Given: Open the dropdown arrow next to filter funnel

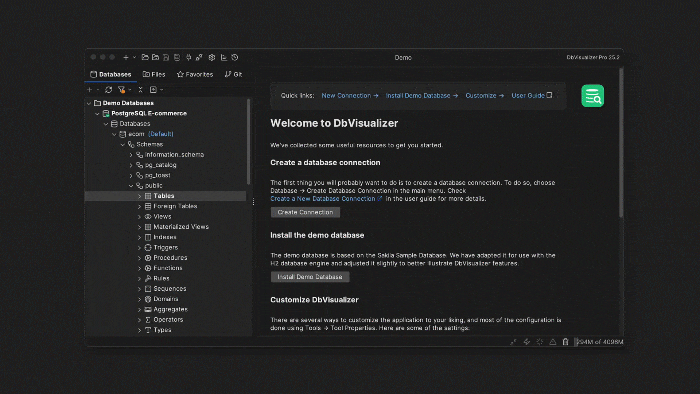Looking at the screenshot, I should pos(130,90).
